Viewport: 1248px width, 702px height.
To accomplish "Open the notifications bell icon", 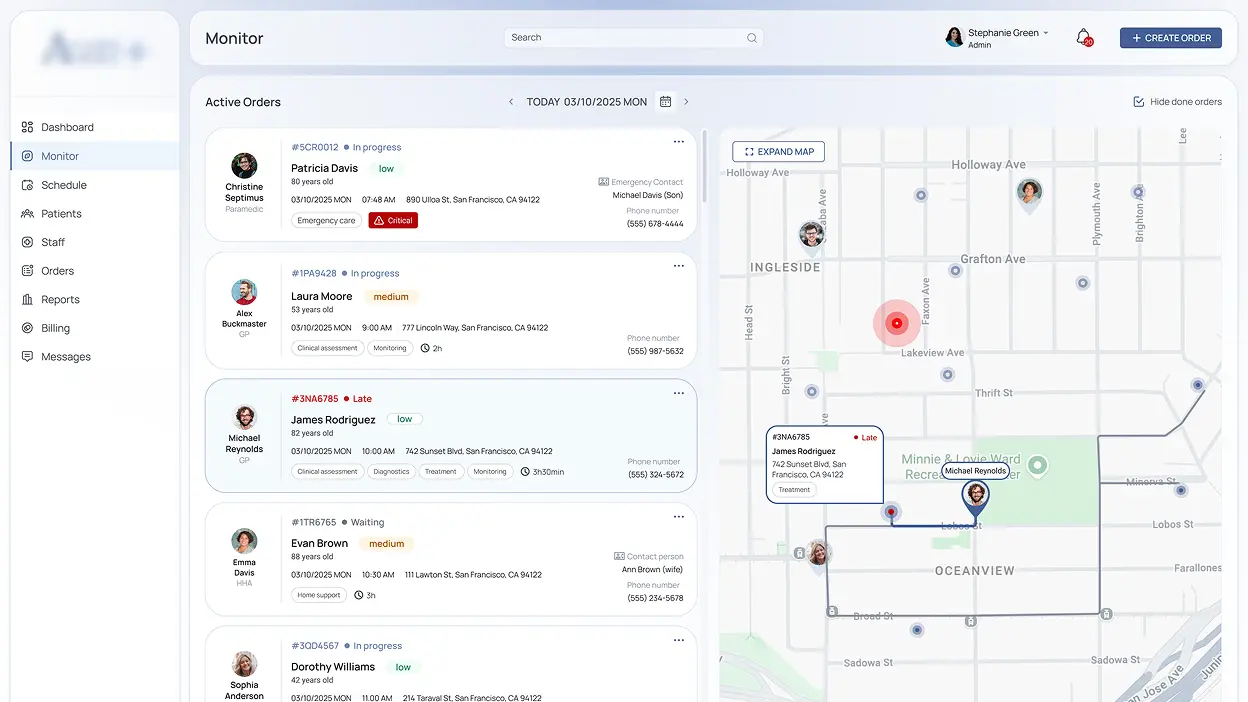I will pyautogui.click(x=1083, y=37).
